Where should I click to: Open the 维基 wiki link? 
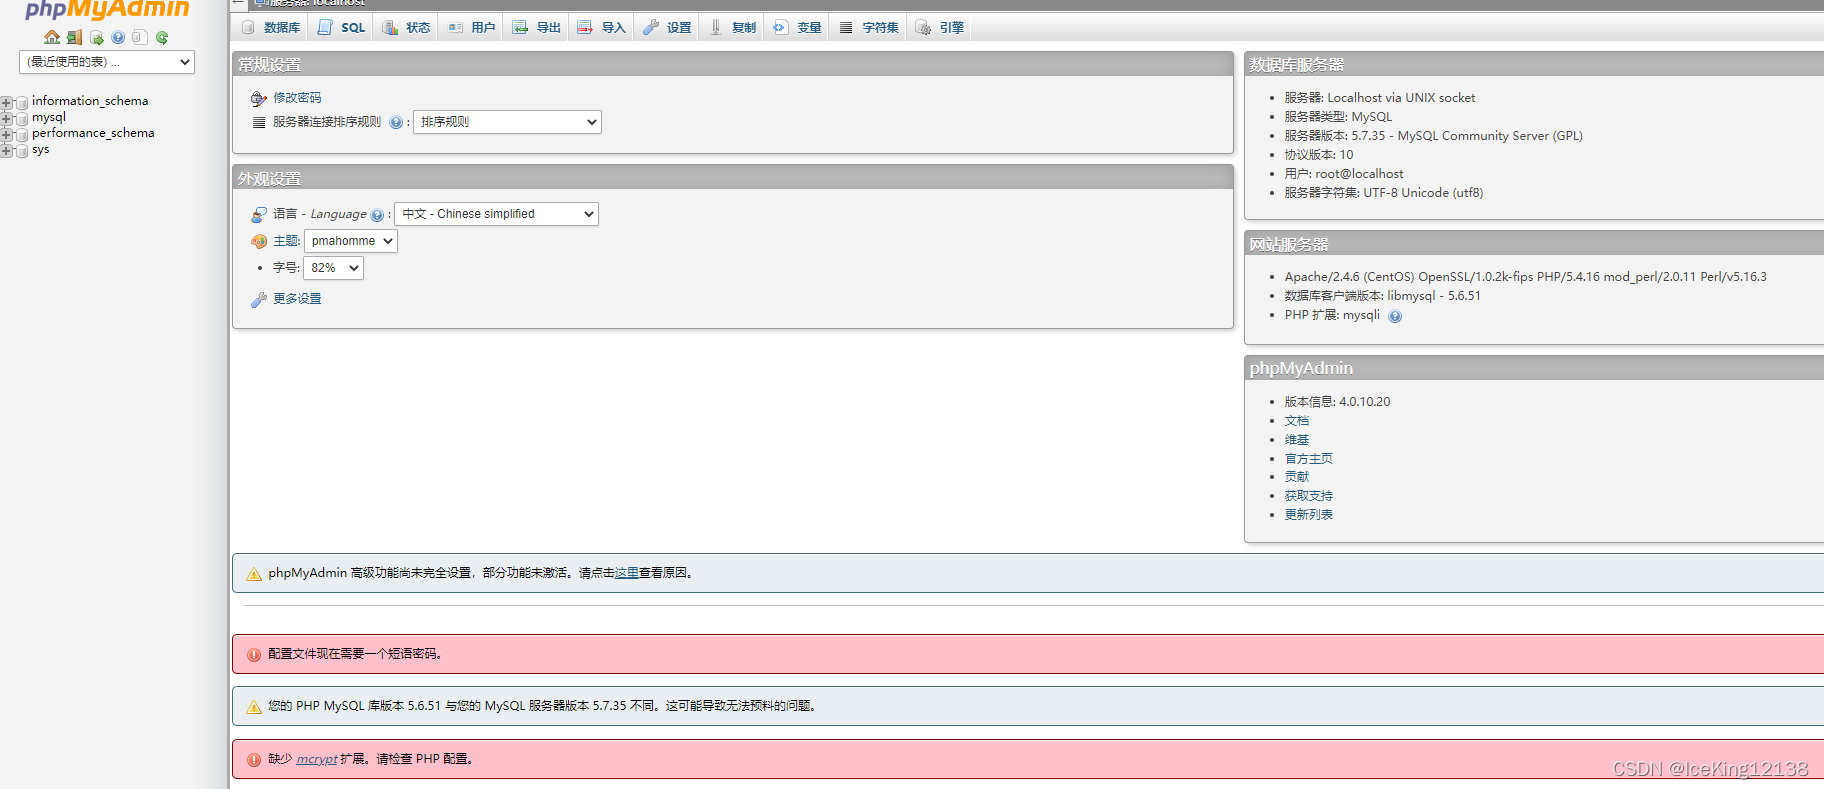[1297, 440]
